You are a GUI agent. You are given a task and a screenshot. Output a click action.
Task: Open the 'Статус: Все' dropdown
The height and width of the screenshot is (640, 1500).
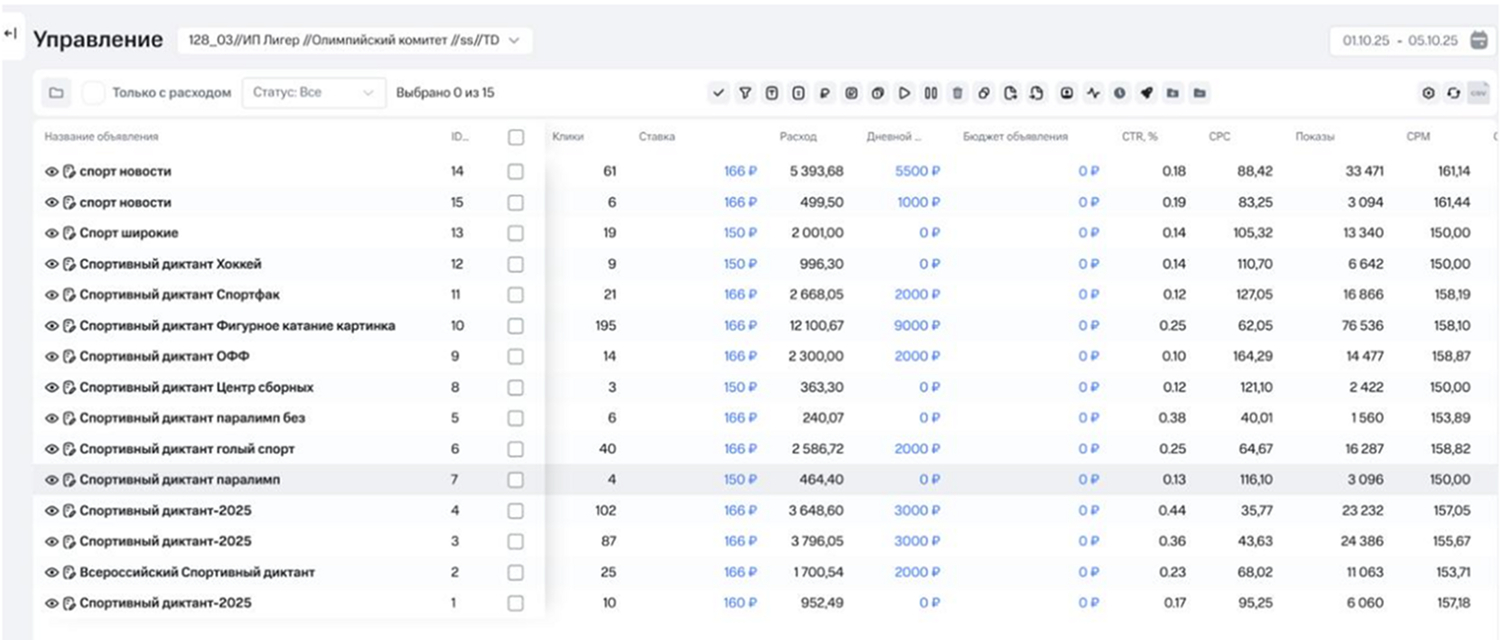click(313, 93)
